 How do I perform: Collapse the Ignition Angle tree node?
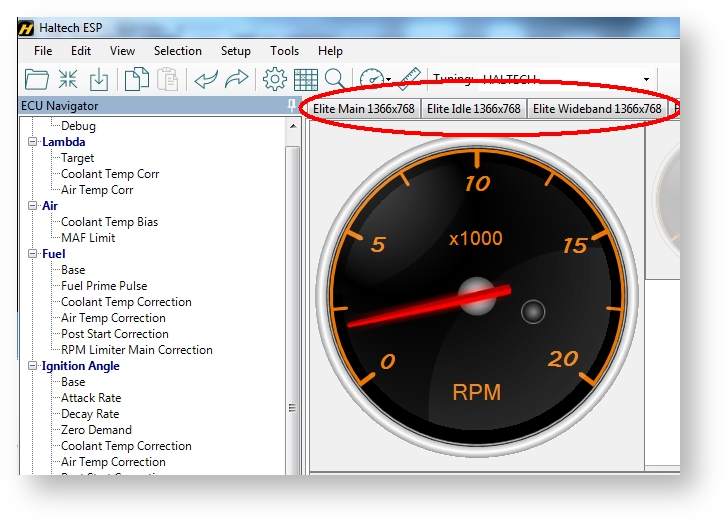point(32,366)
